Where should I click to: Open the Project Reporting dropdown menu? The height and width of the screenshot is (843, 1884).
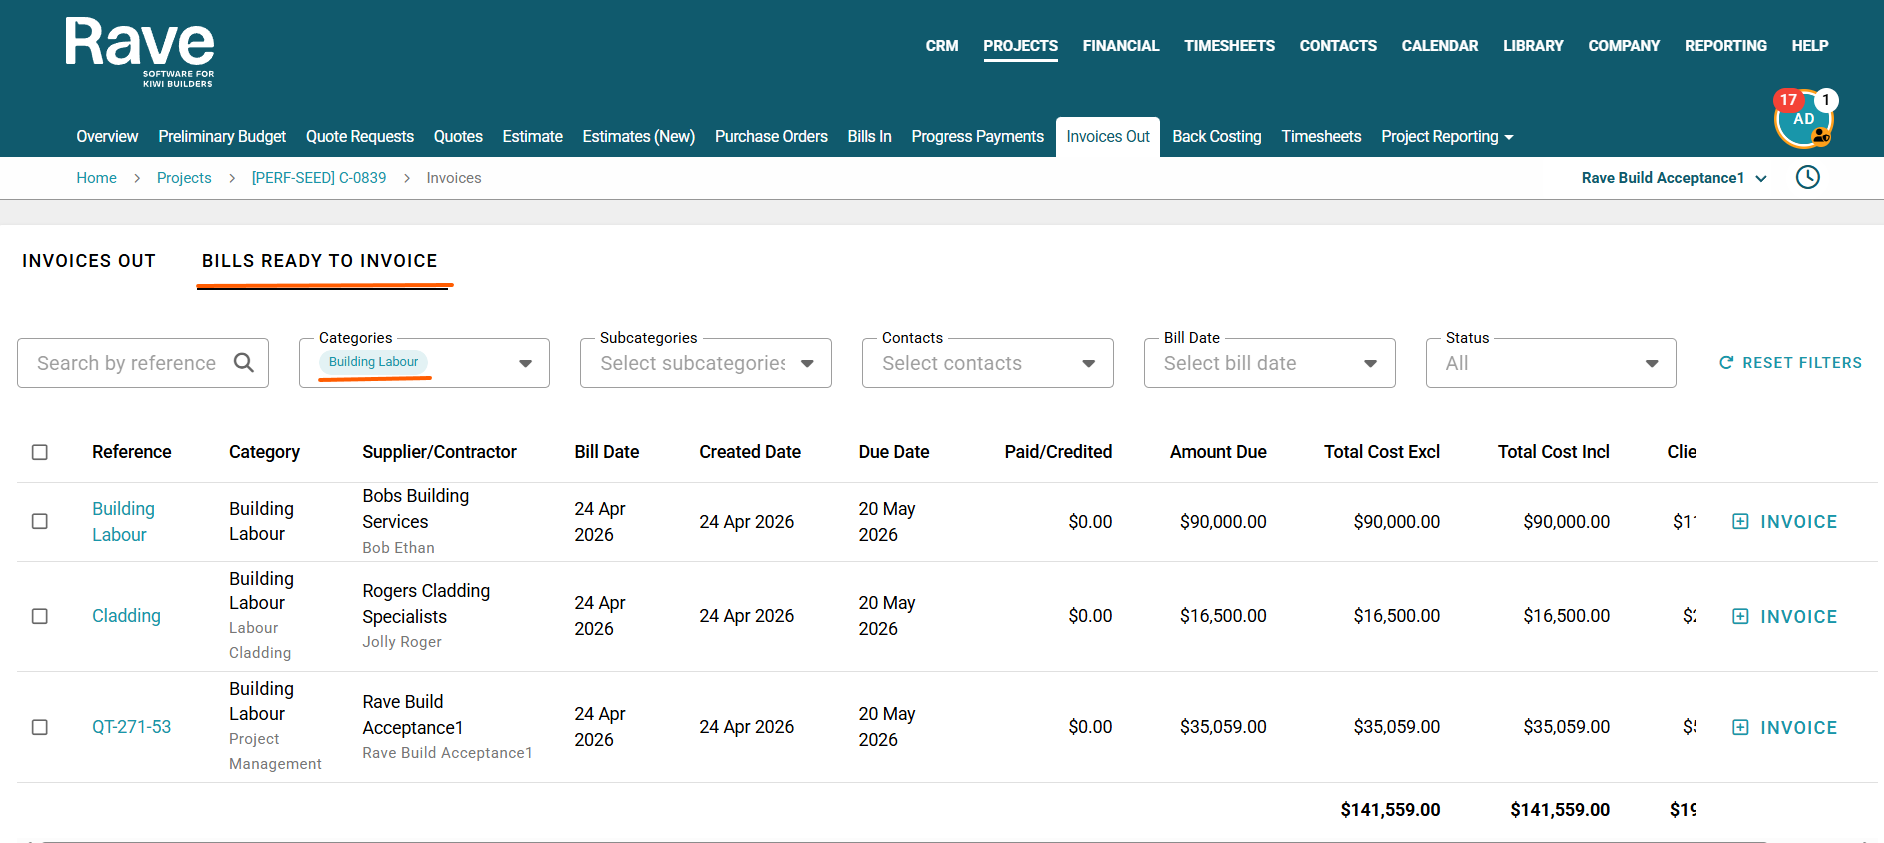(x=1447, y=137)
